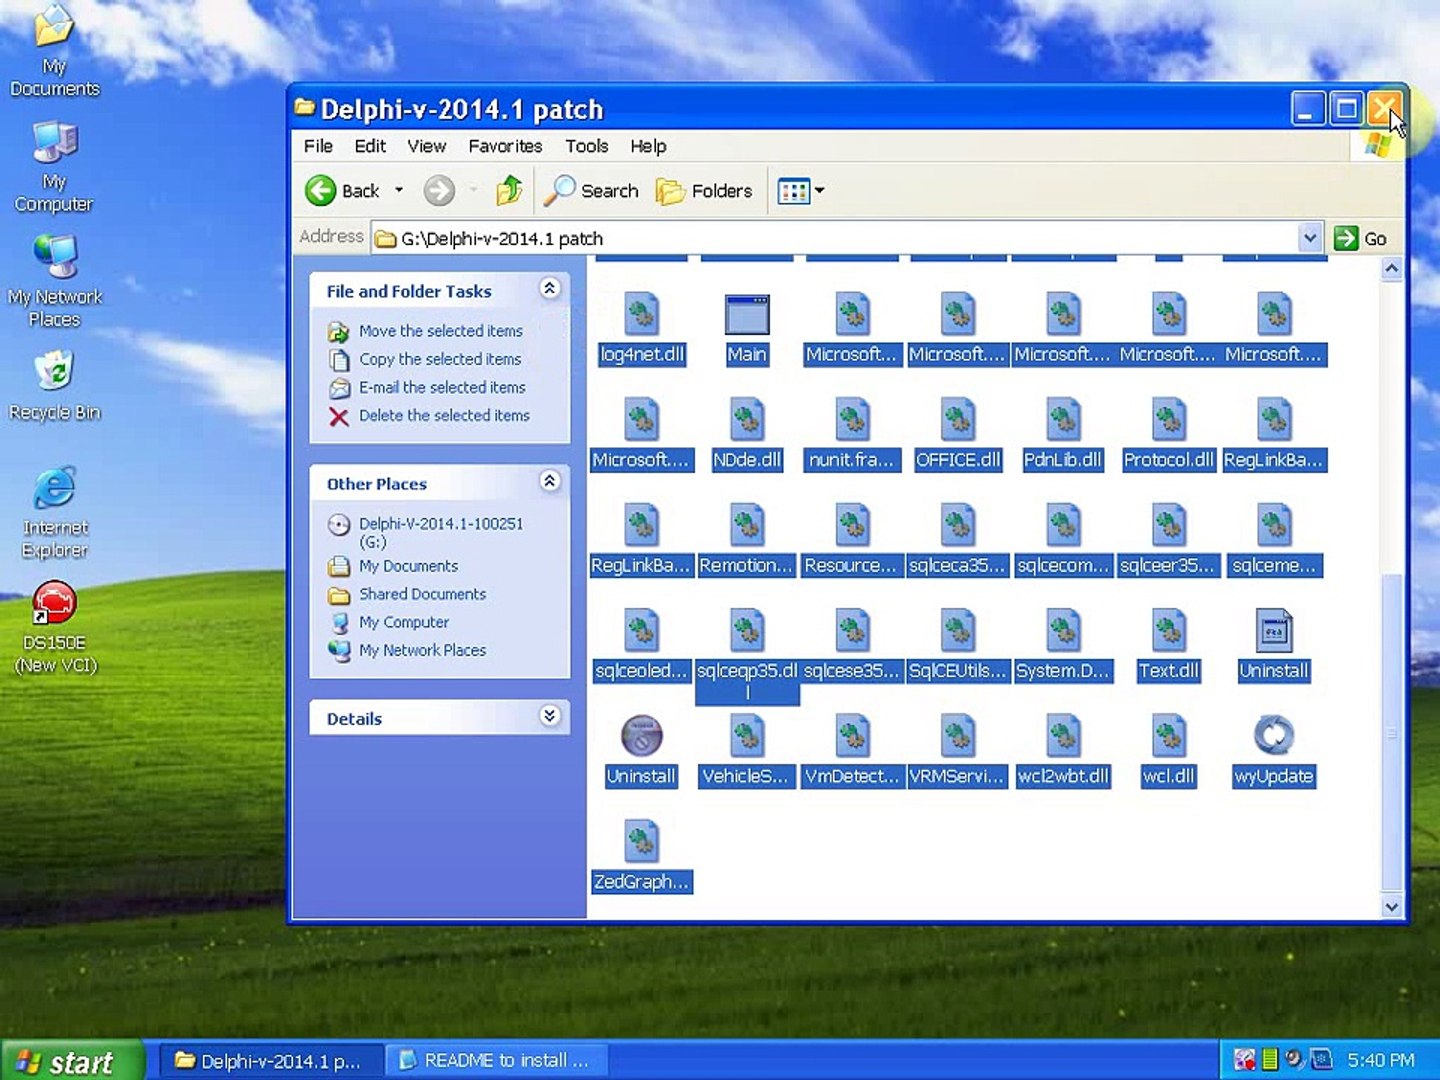Click the Go button
Screen dimensions: 1440x1080
click(1362, 238)
